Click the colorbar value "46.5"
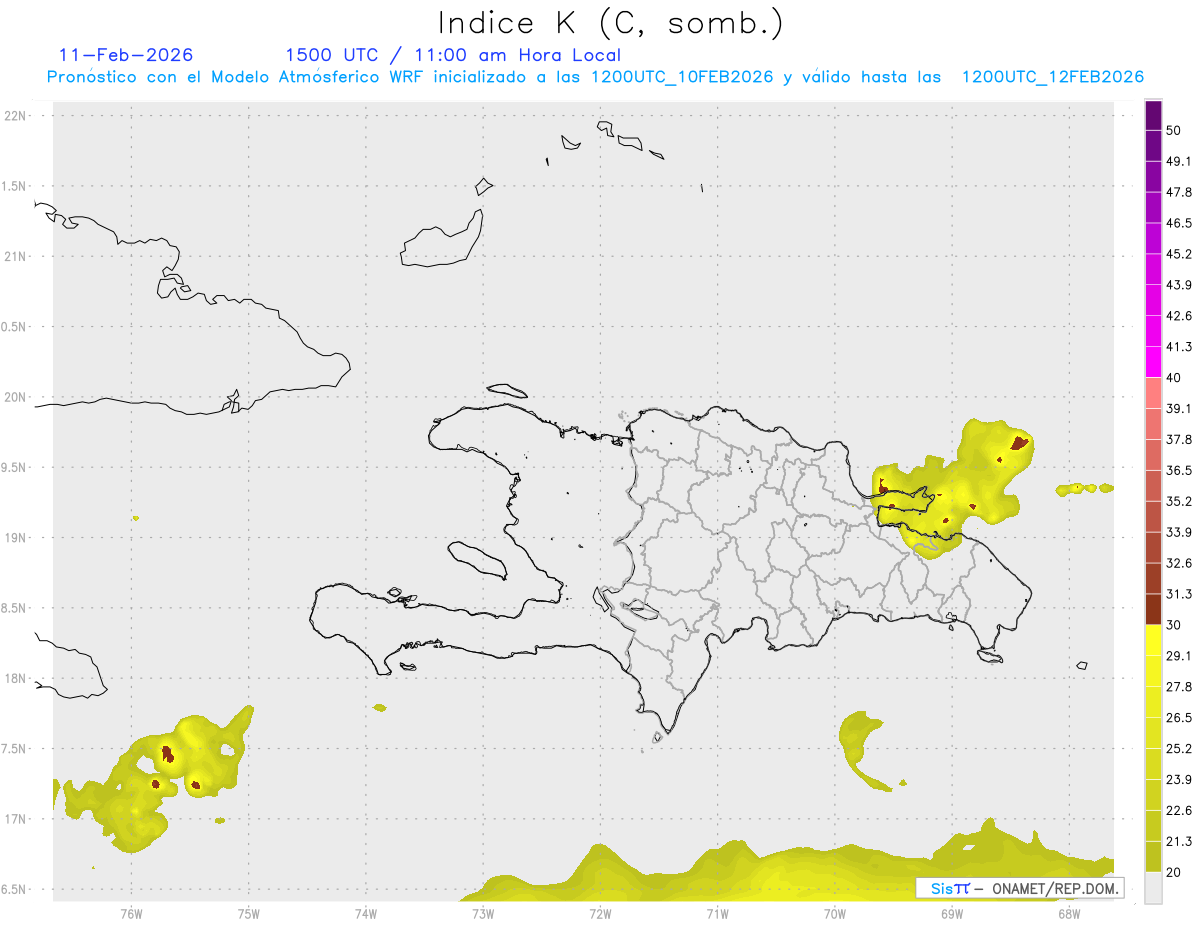Viewport: 1200px width, 927px height. (x=1179, y=223)
